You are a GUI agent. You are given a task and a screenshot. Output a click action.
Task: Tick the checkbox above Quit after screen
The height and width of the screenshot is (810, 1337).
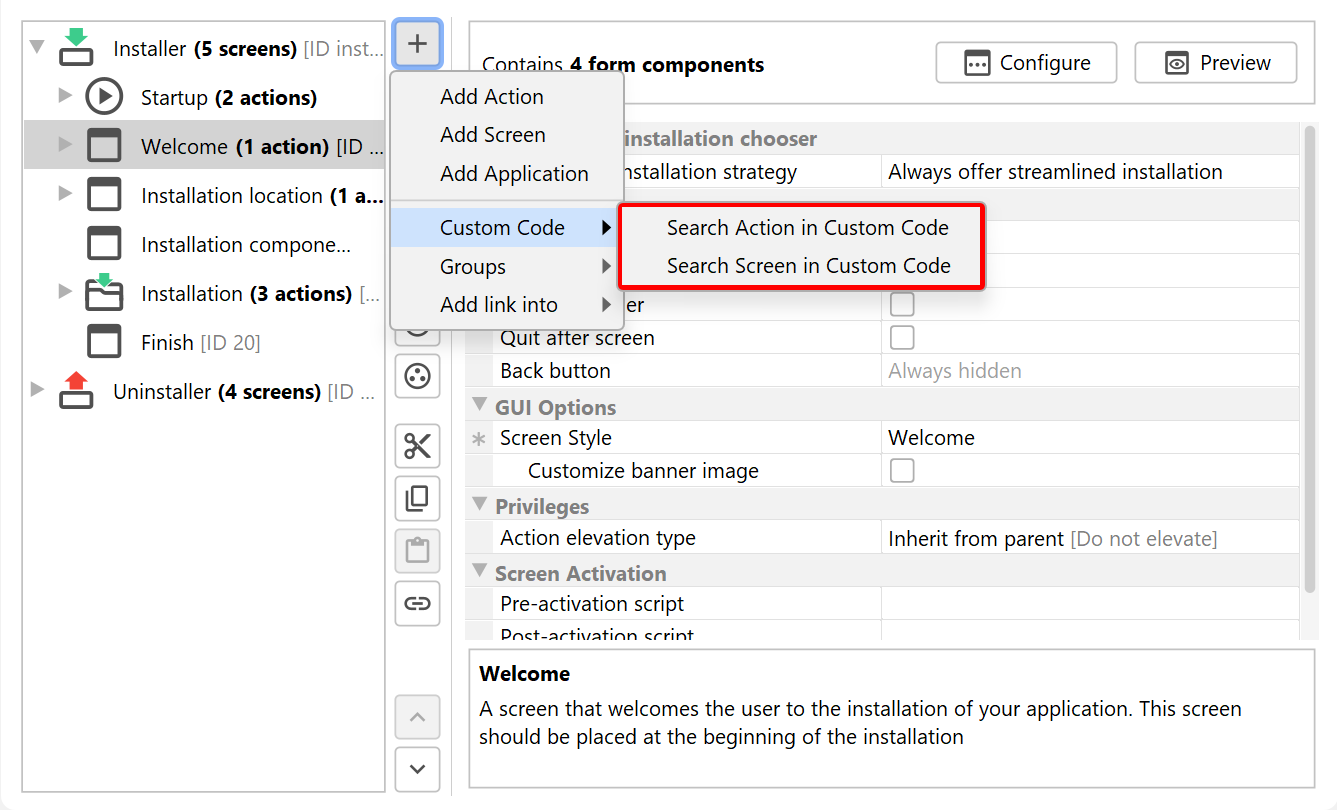[902, 304]
